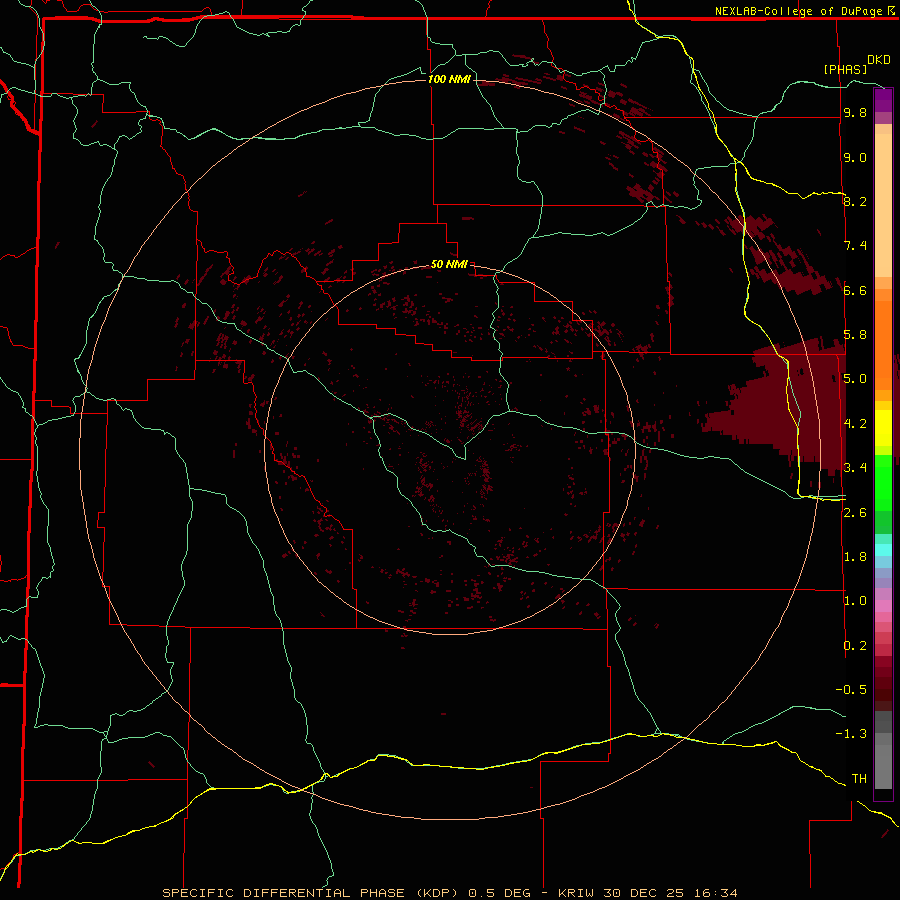Screen dimensions: 900x900
Task: Select the 5.8 scale value
Action: [x=855, y=335]
